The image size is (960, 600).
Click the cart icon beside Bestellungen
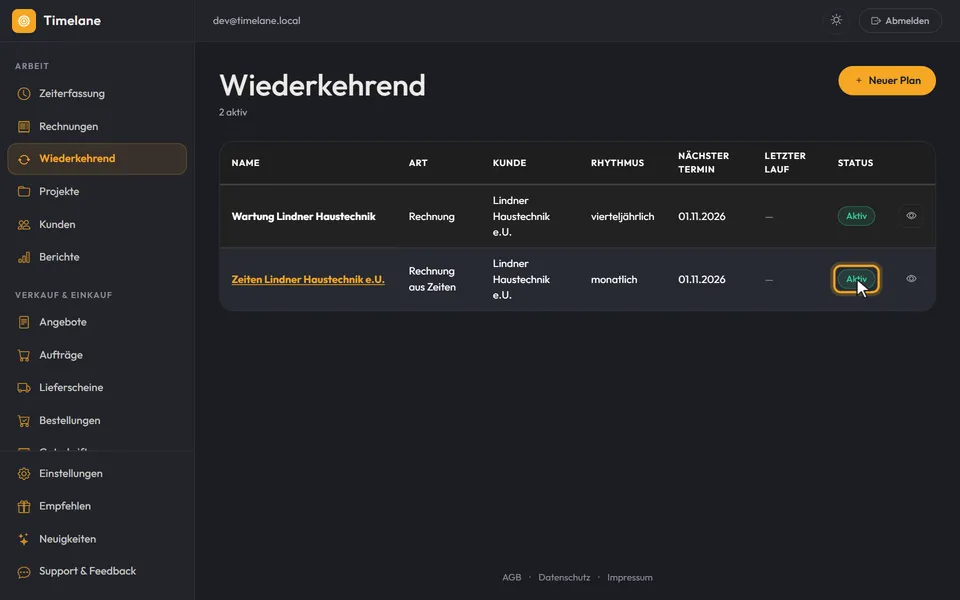[x=24, y=421]
